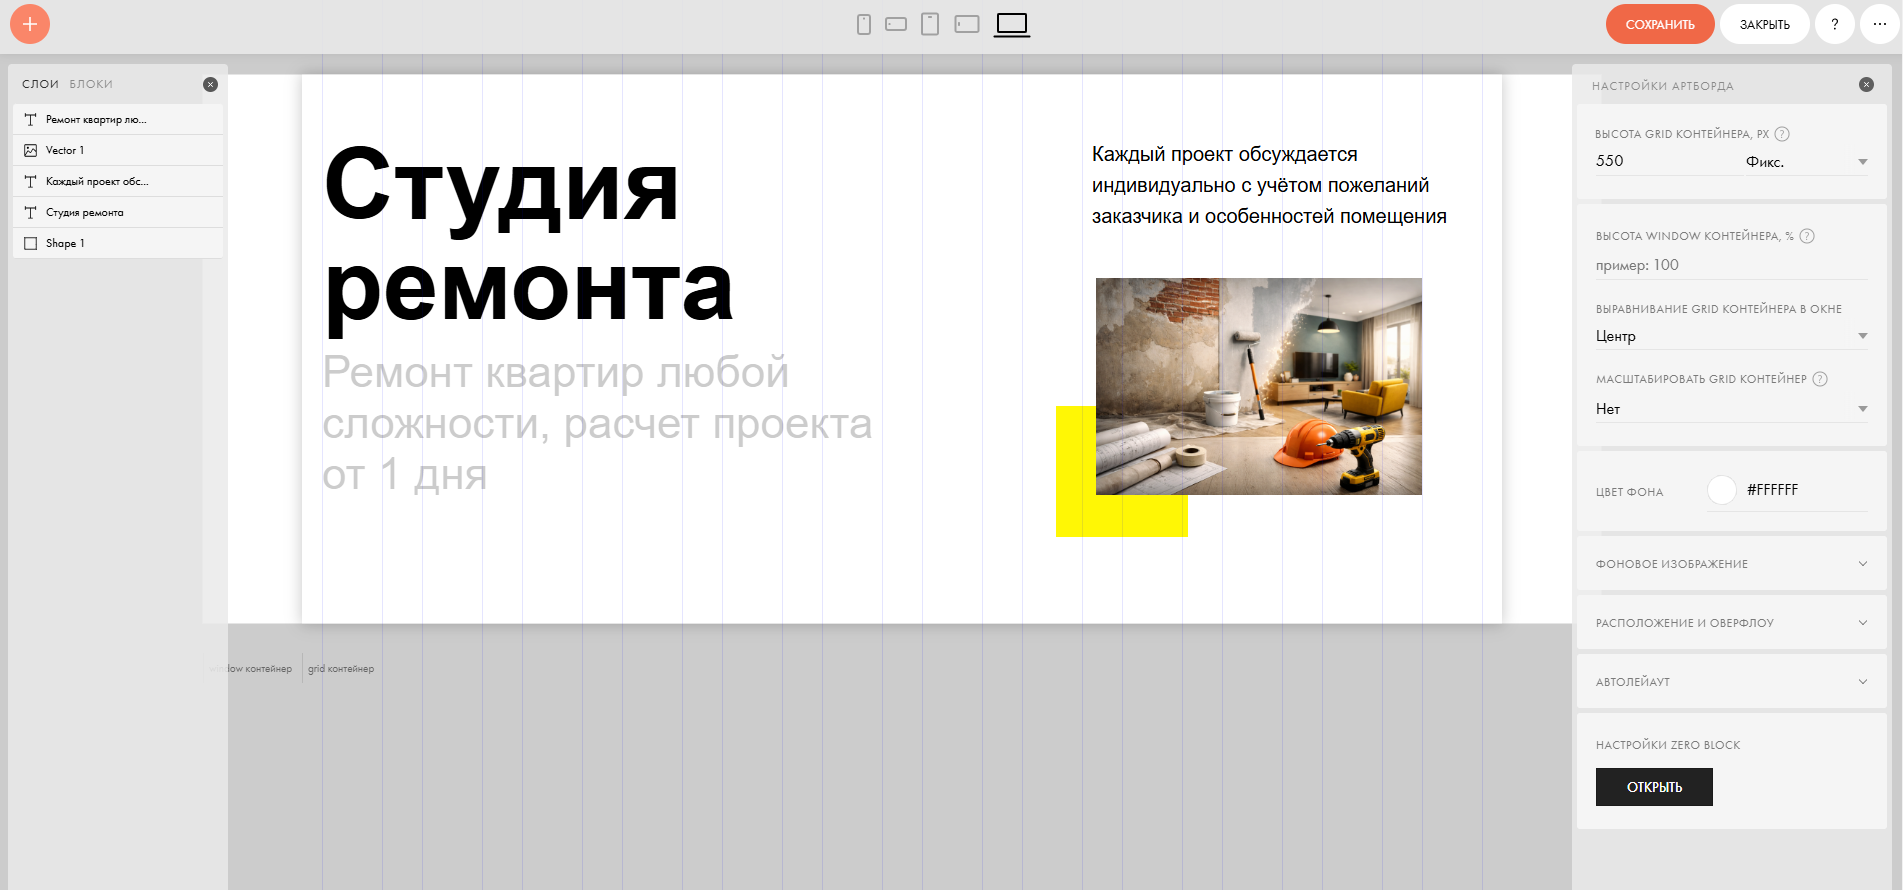Viewport: 1903px width, 890px height.
Task: Open the Центр alignment dropdown
Action: pyautogui.click(x=1731, y=336)
